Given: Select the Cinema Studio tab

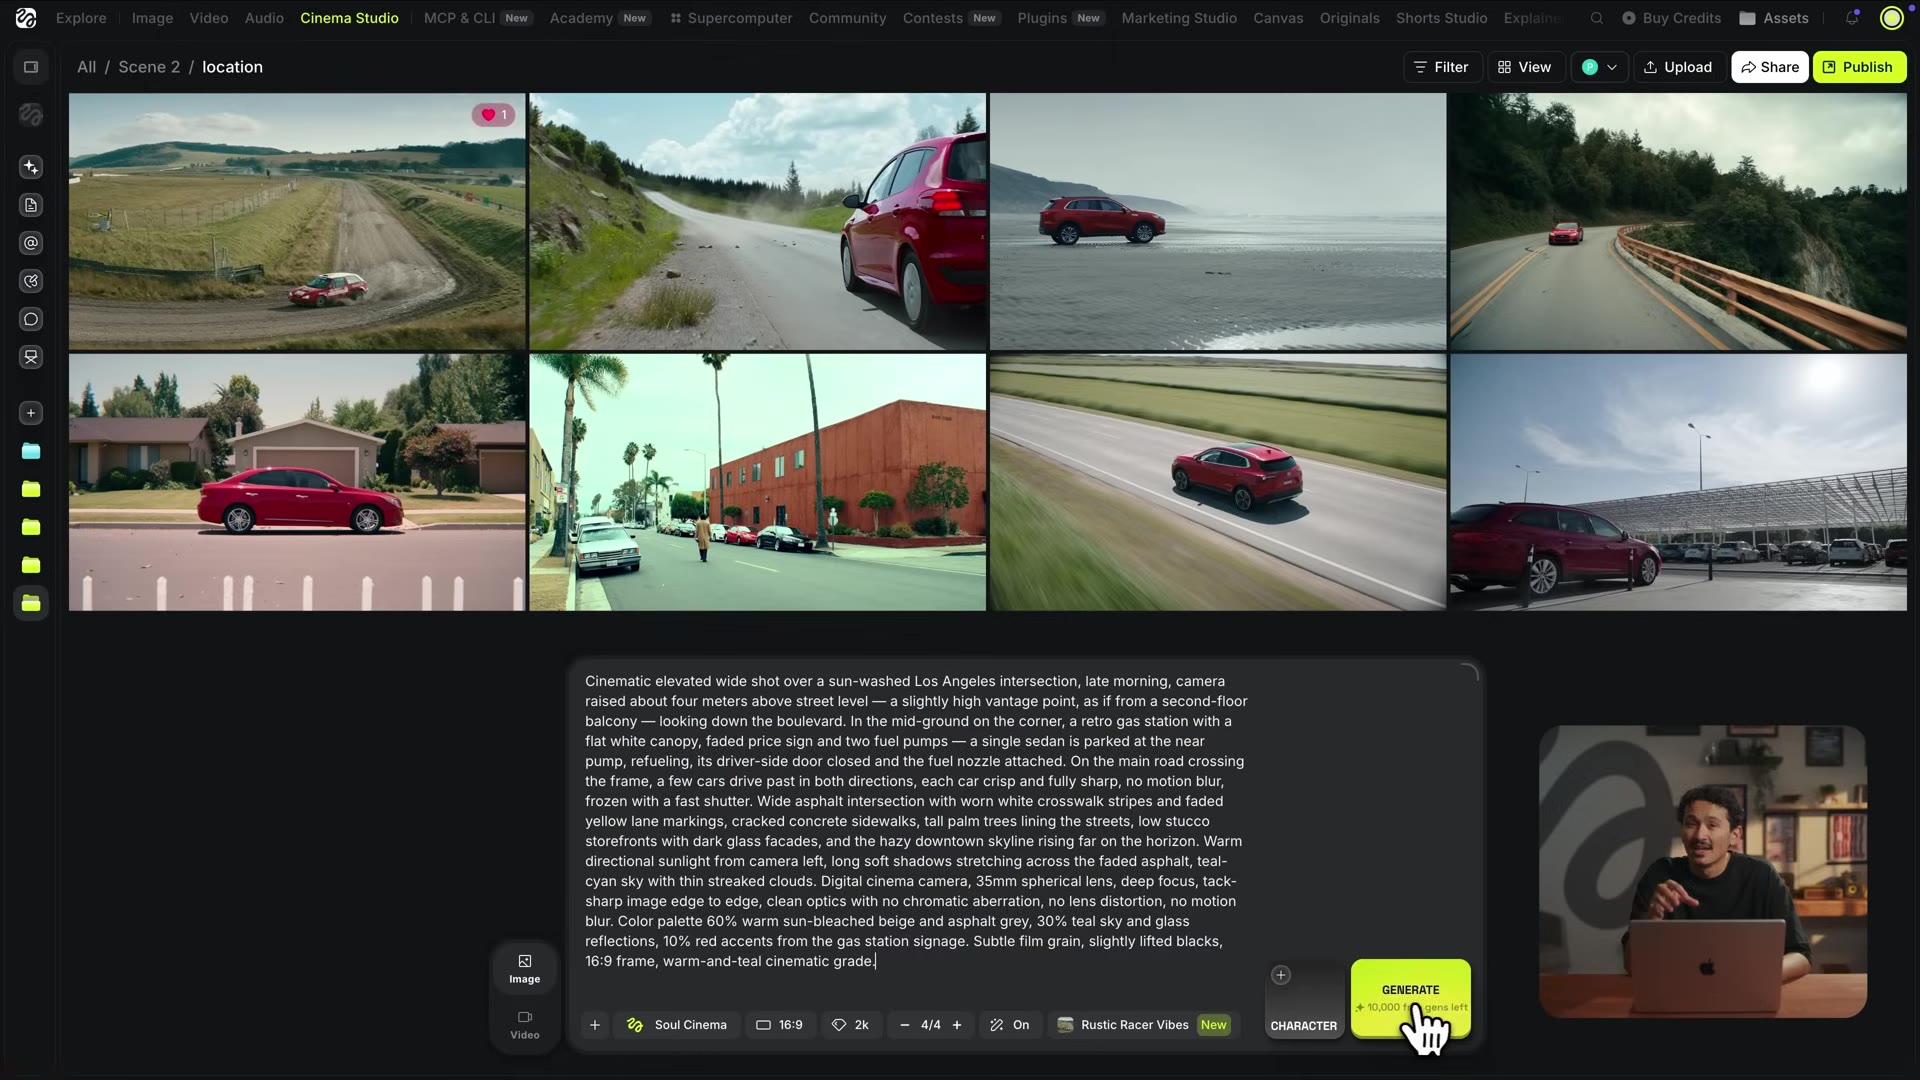Looking at the screenshot, I should tap(349, 18).
